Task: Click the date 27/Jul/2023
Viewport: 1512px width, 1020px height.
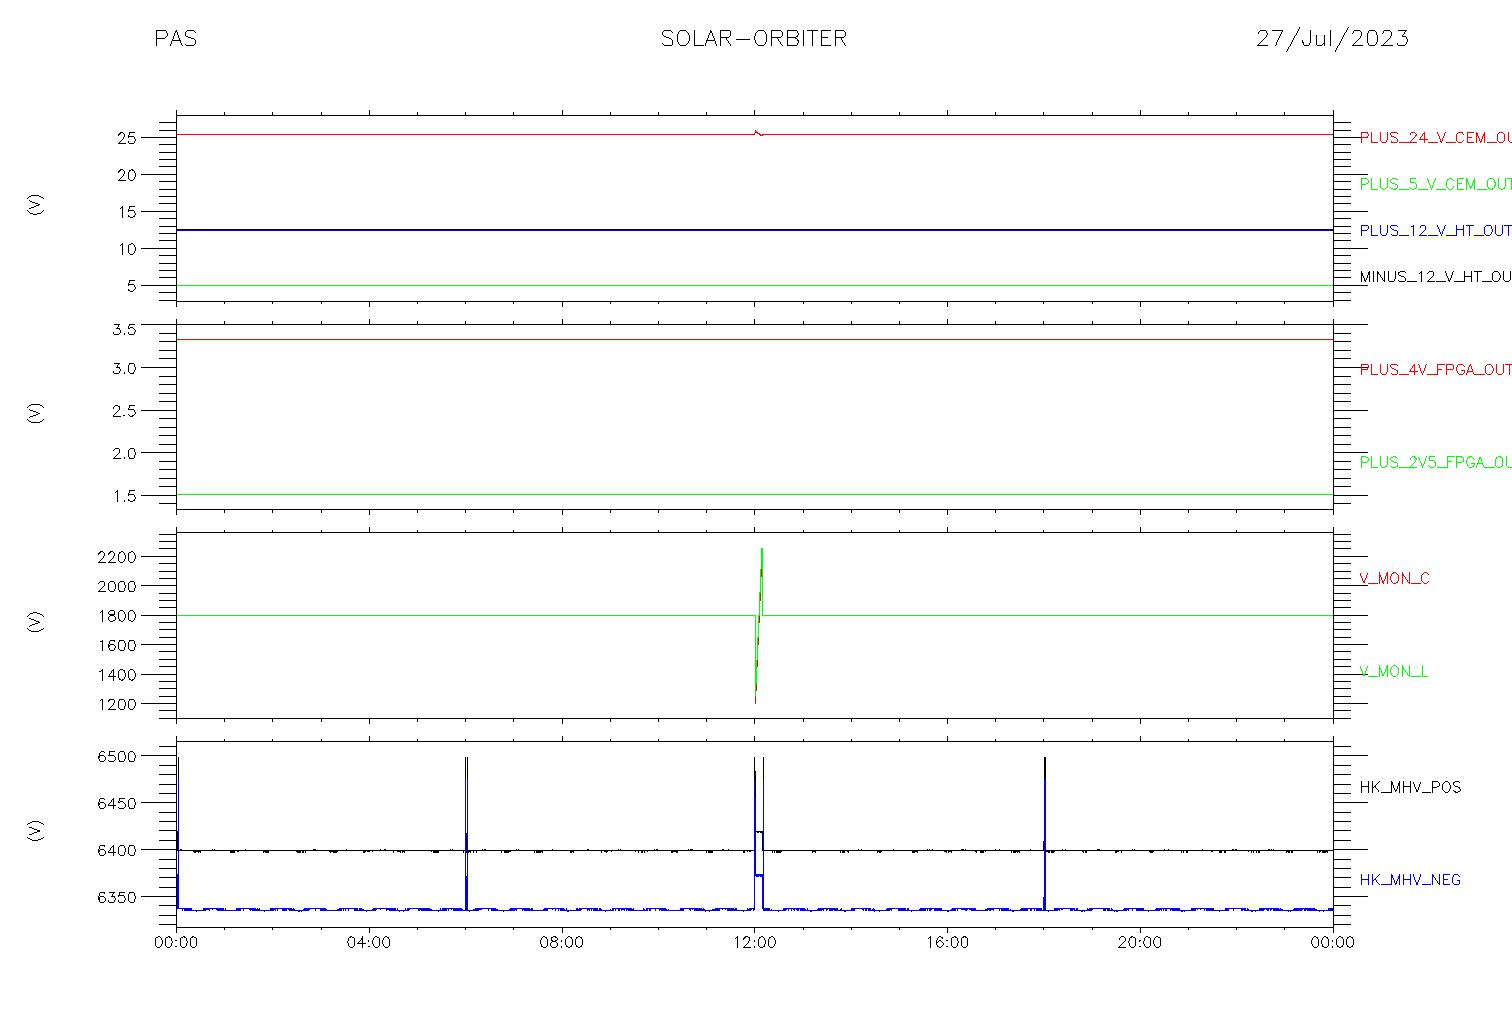Action: (1332, 39)
